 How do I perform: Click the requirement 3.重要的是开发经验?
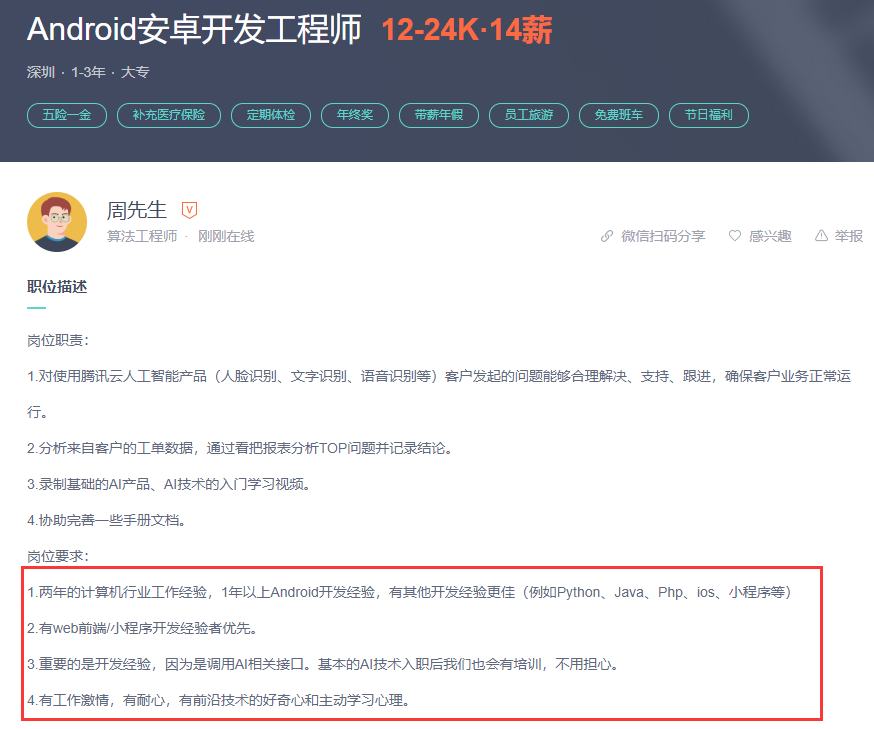(x=323, y=664)
